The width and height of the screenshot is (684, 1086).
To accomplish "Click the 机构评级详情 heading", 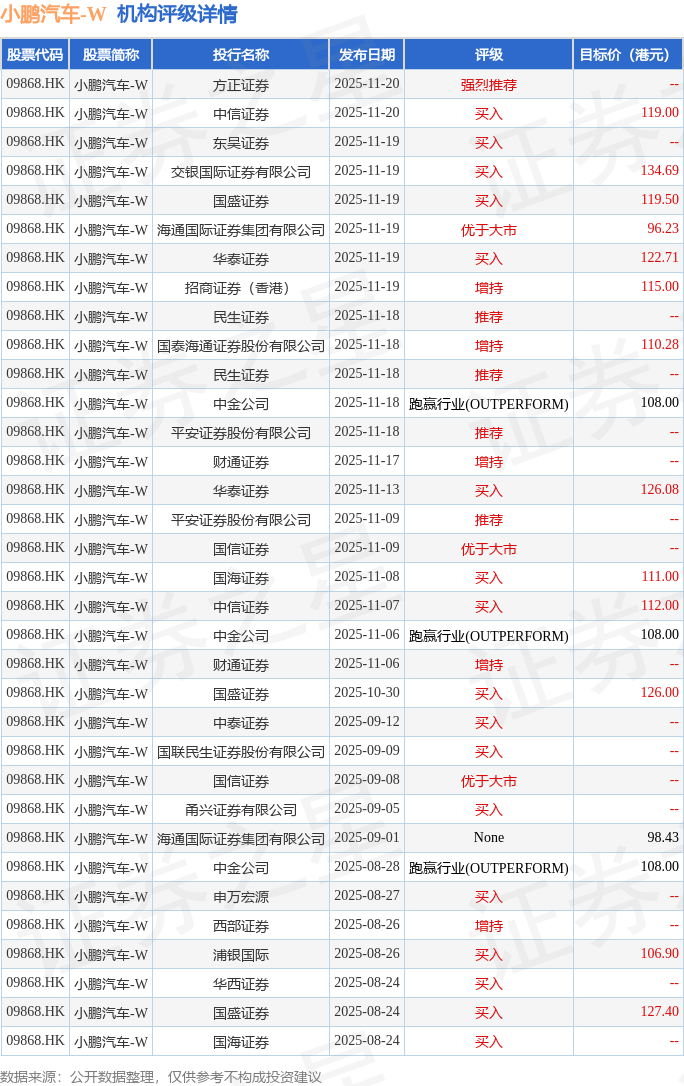I will tap(177, 14).
